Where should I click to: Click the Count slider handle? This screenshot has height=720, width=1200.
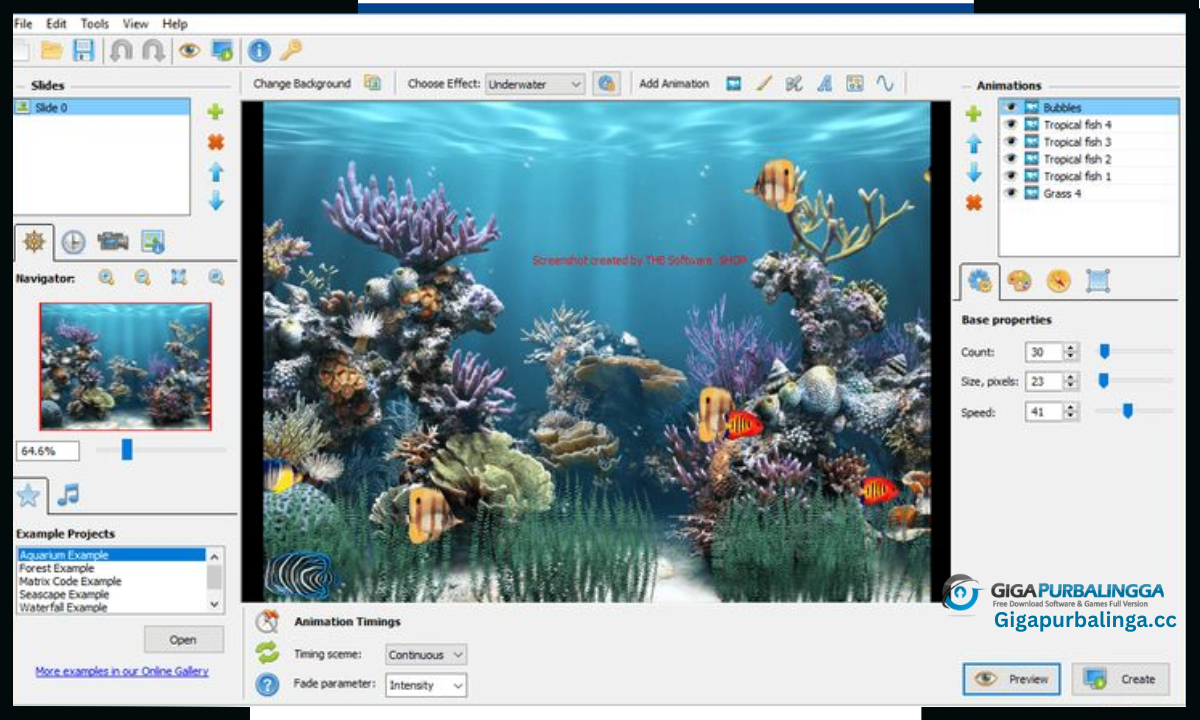point(1104,351)
